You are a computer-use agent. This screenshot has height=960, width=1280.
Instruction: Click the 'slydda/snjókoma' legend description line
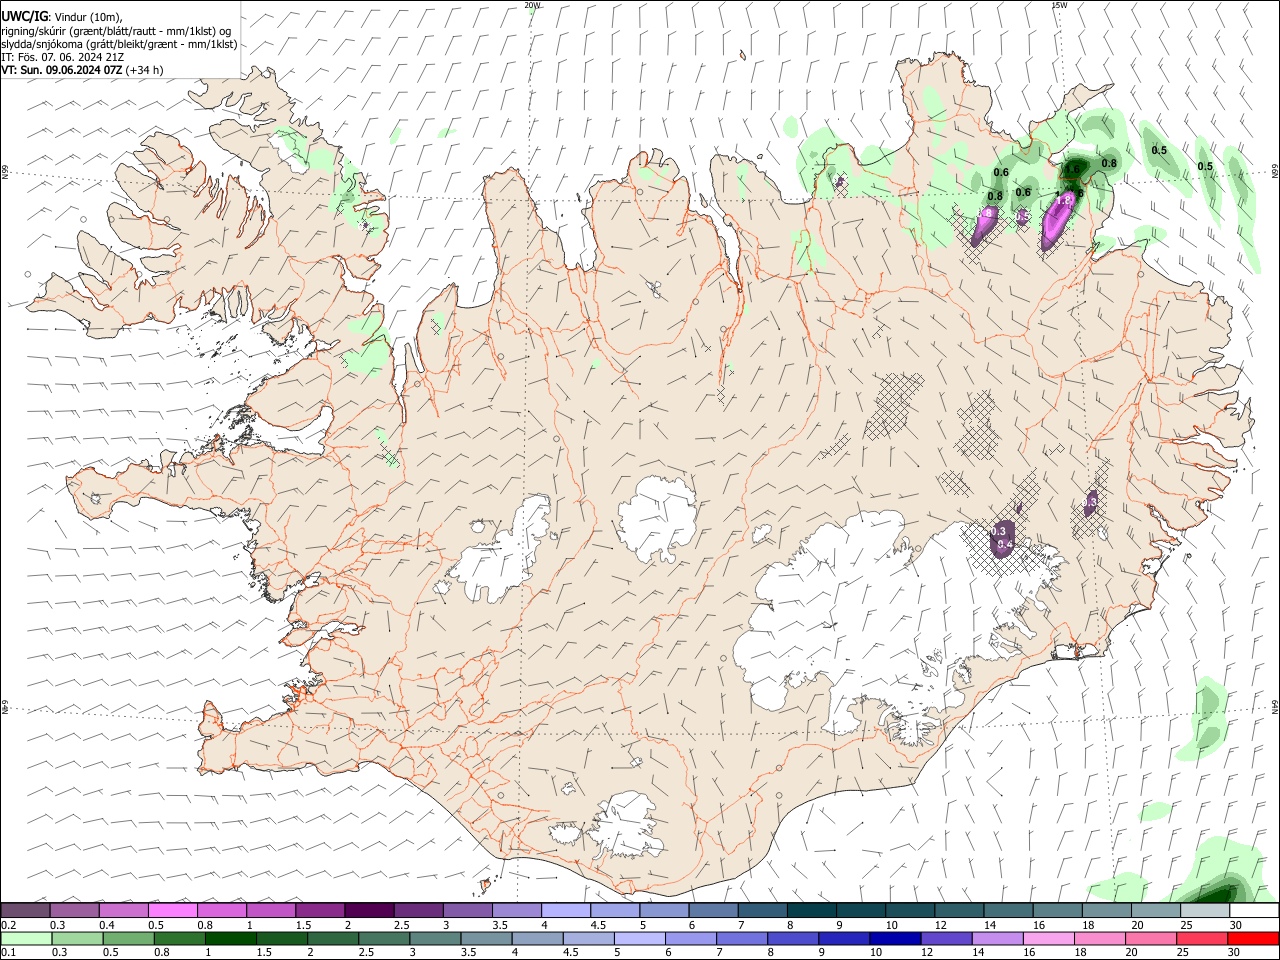point(119,44)
